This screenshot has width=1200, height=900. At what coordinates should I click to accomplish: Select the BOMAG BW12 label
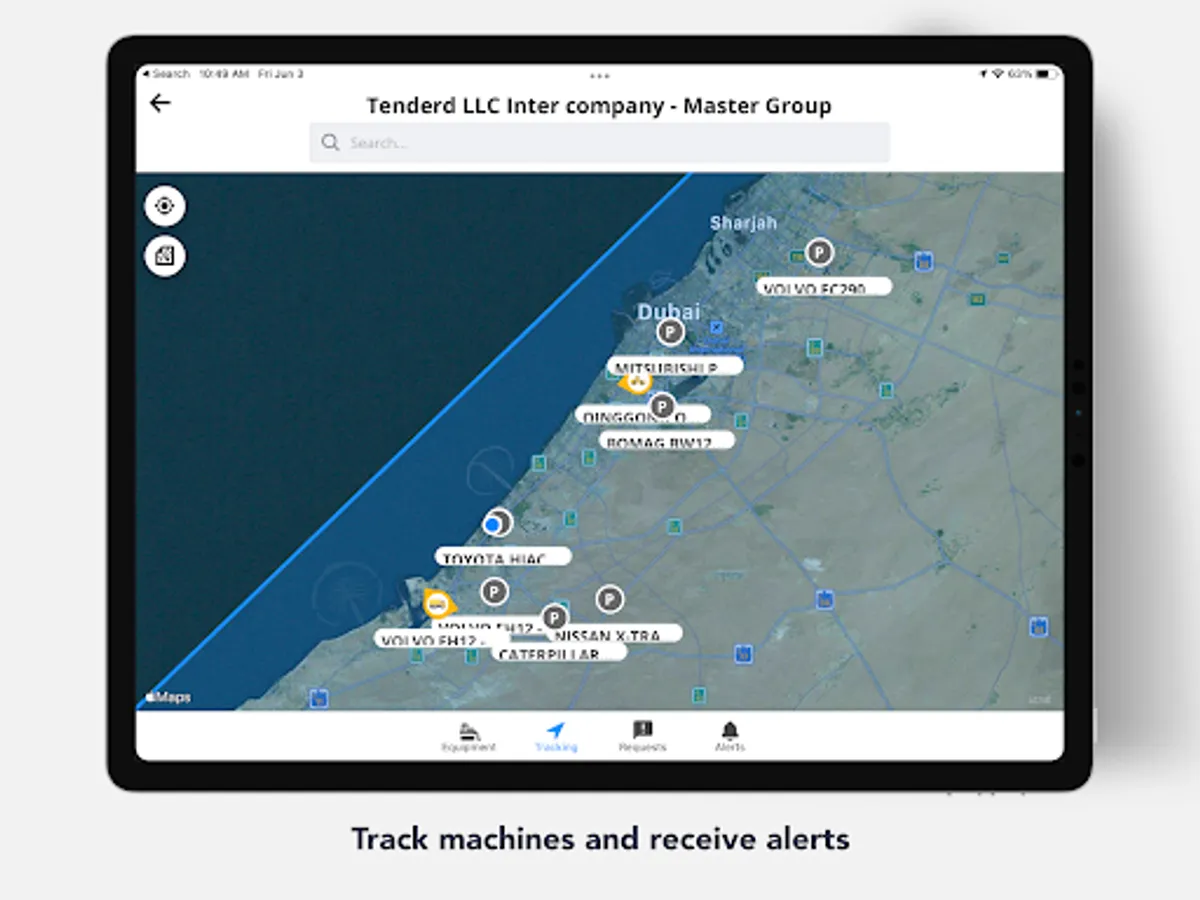click(x=666, y=440)
